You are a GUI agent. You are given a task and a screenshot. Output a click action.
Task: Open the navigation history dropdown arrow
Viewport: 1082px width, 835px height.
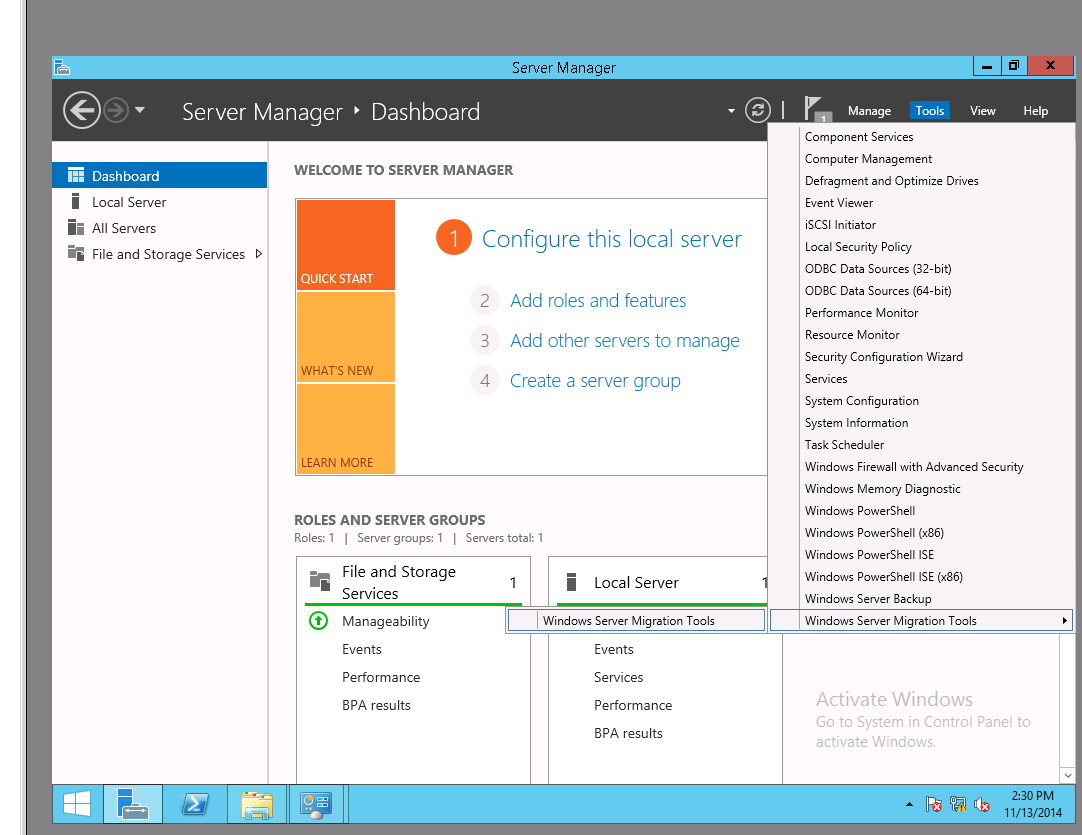pyautogui.click(x=139, y=110)
